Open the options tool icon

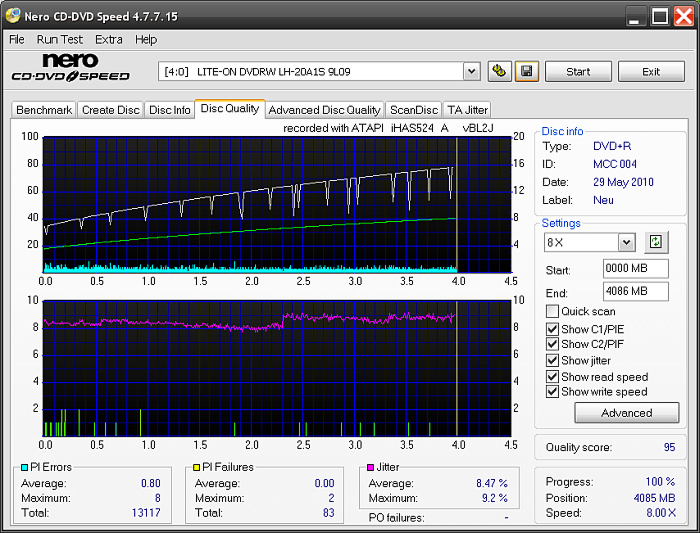500,71
